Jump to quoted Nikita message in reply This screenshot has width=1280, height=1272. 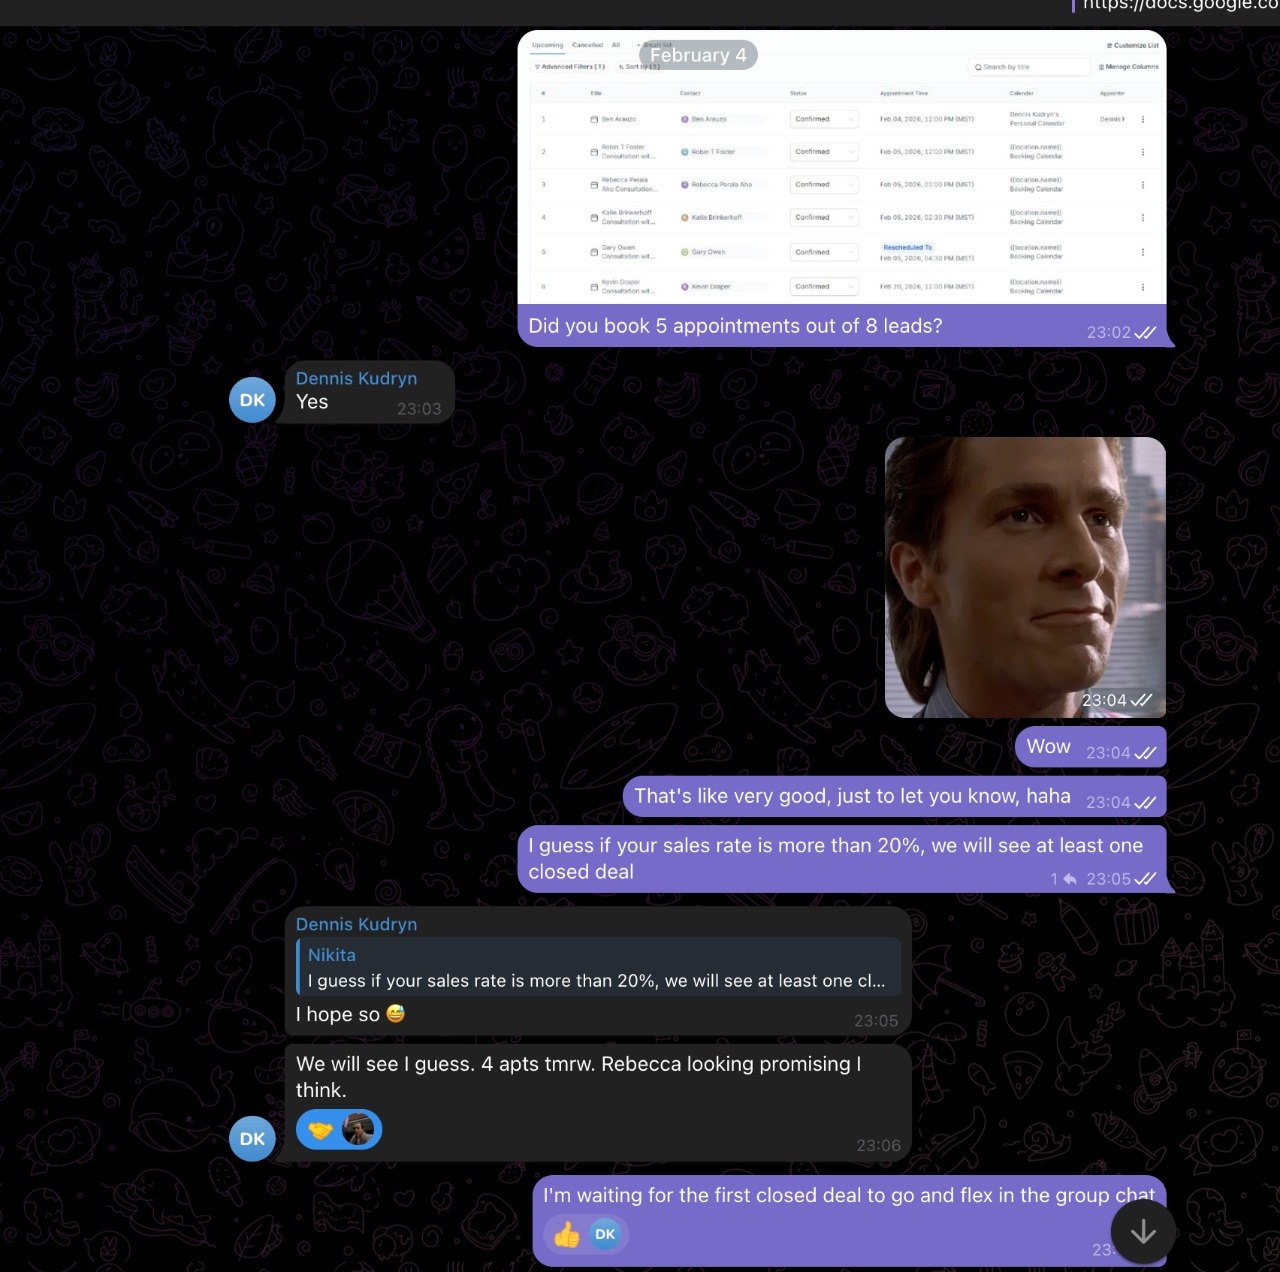pyautogui.click(x=599, y=968)
